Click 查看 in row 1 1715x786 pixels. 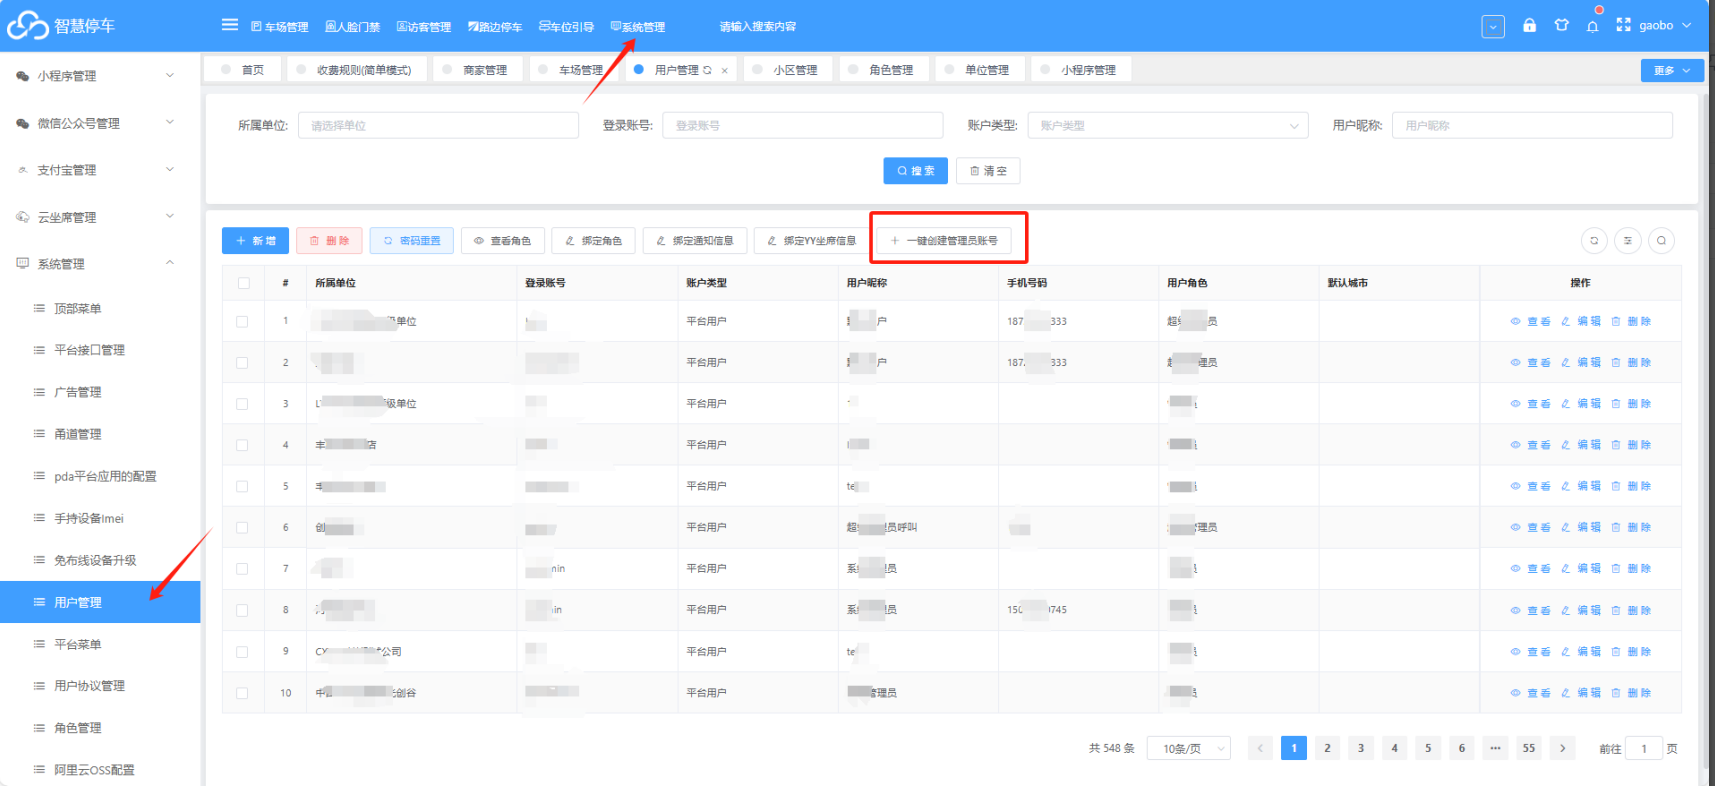click(x=1530, y=322)
